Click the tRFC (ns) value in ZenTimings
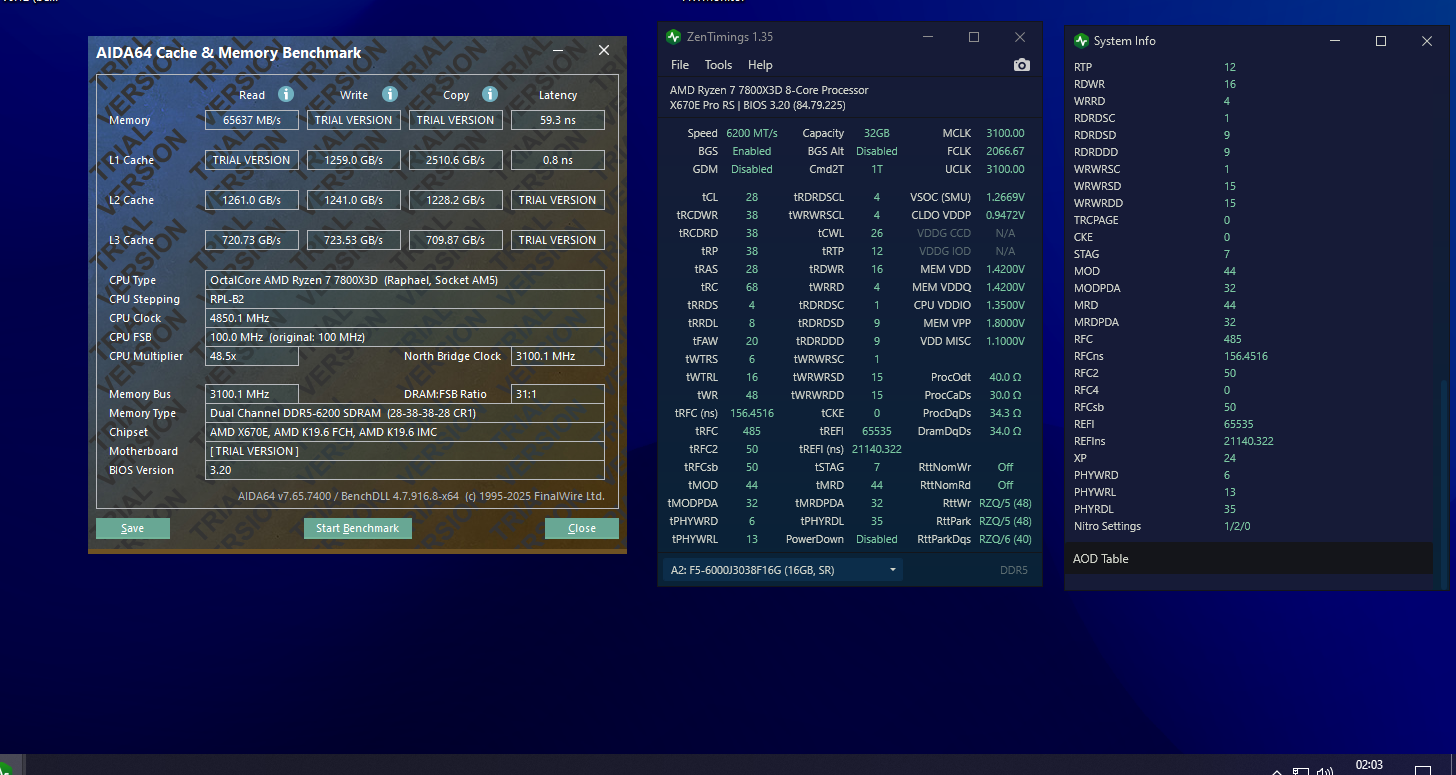Screen dimensions: 1456x775 point(752,413)
